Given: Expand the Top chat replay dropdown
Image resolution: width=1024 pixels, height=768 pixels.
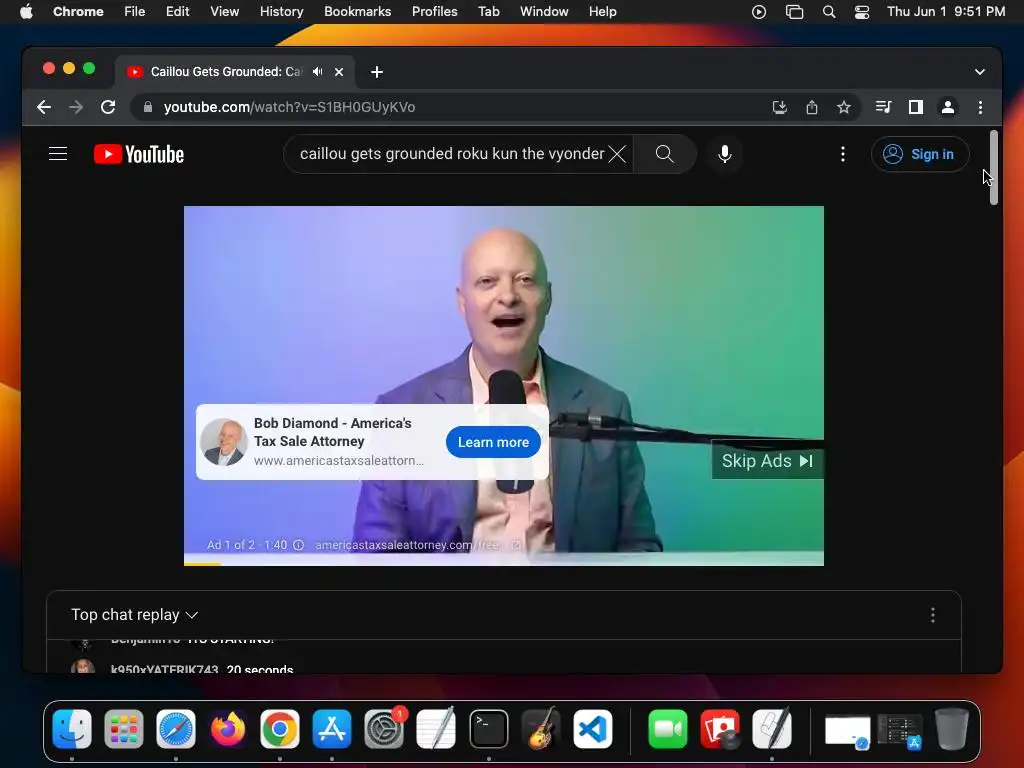Looking at the screenshot, I should [x=135, y=615].
